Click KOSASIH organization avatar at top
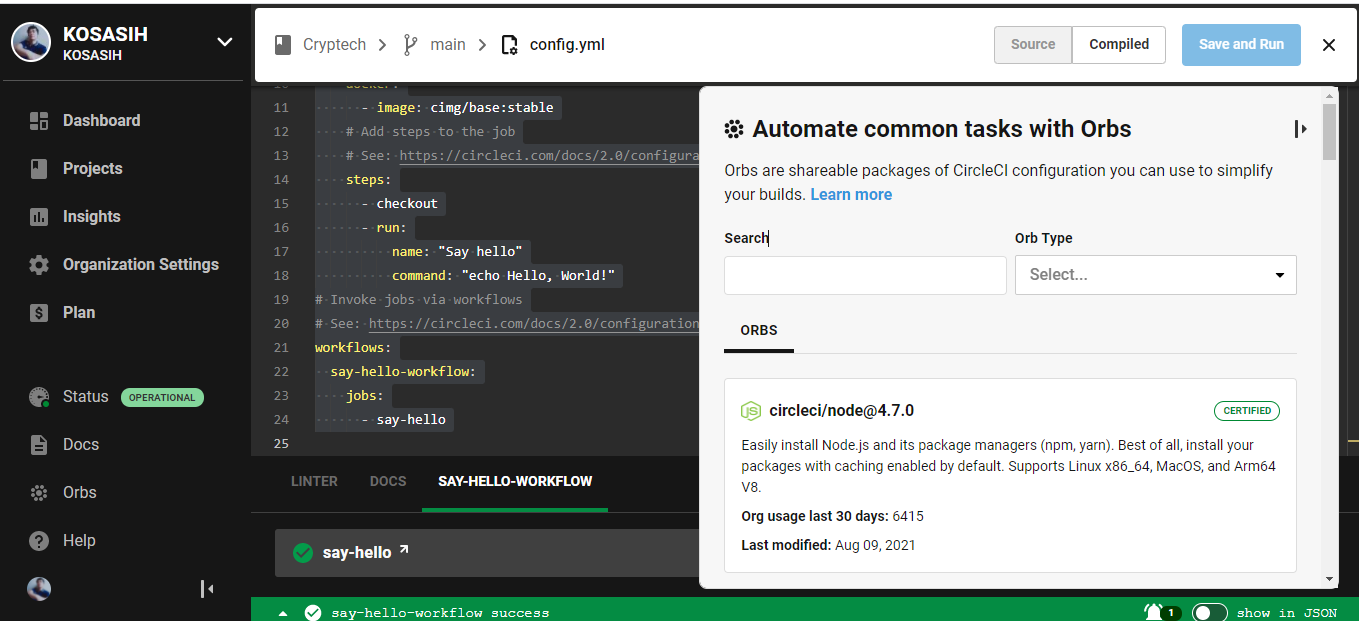1359x621 pixels. pos(31,42)
